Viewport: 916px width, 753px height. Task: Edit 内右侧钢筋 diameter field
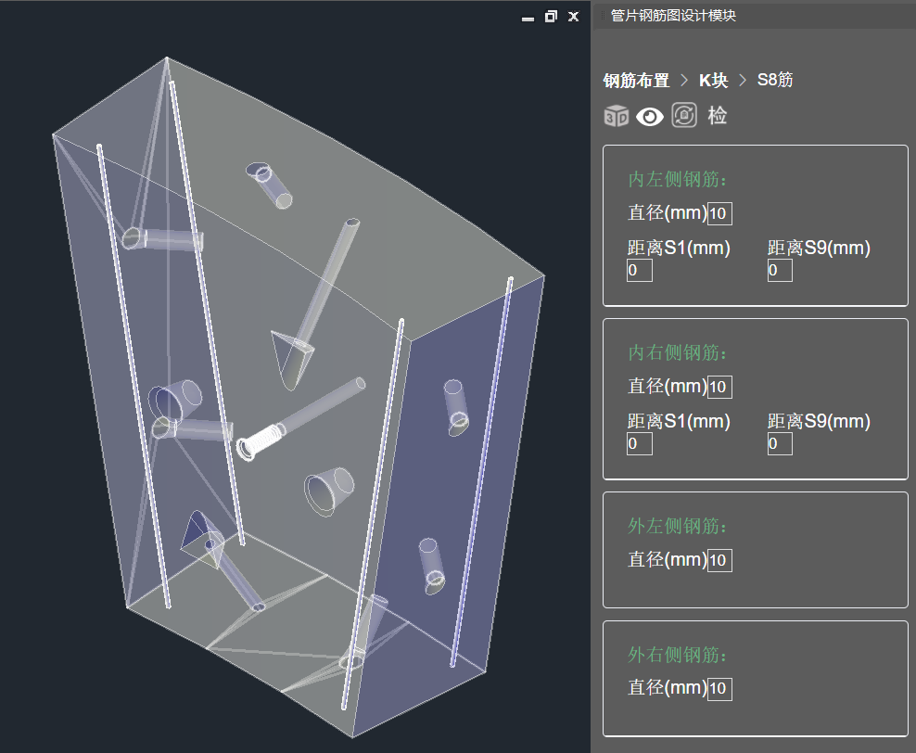pos(720,387)
